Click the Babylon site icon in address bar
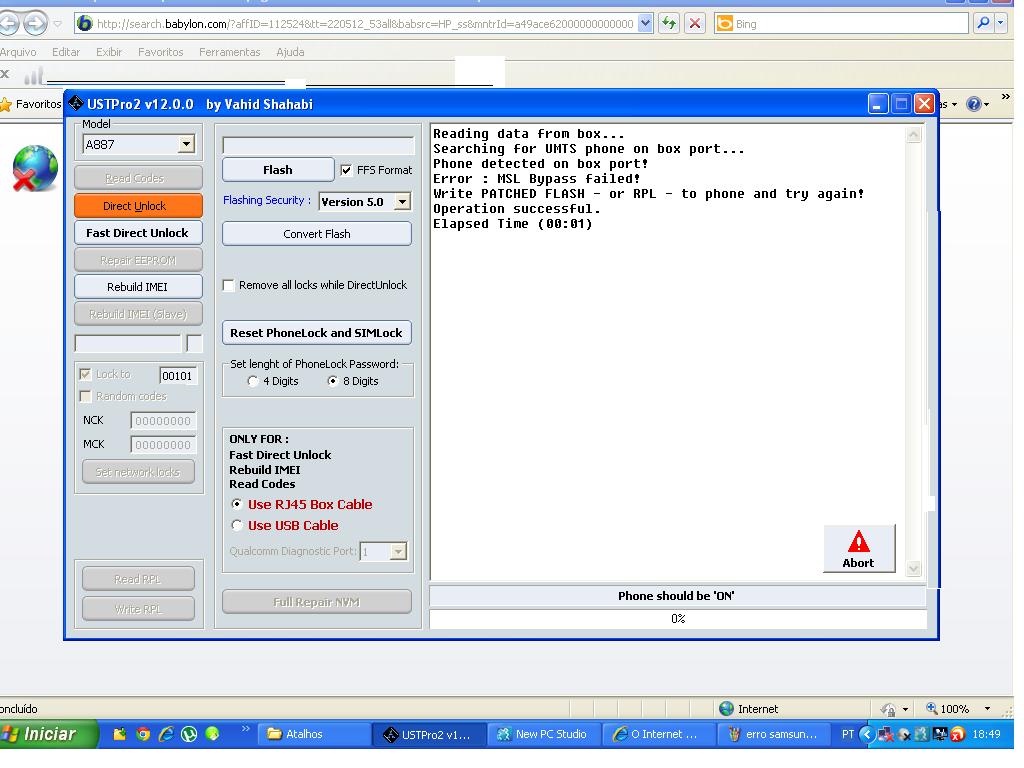This screenshot has width=1024, height=768. point(85,24)
